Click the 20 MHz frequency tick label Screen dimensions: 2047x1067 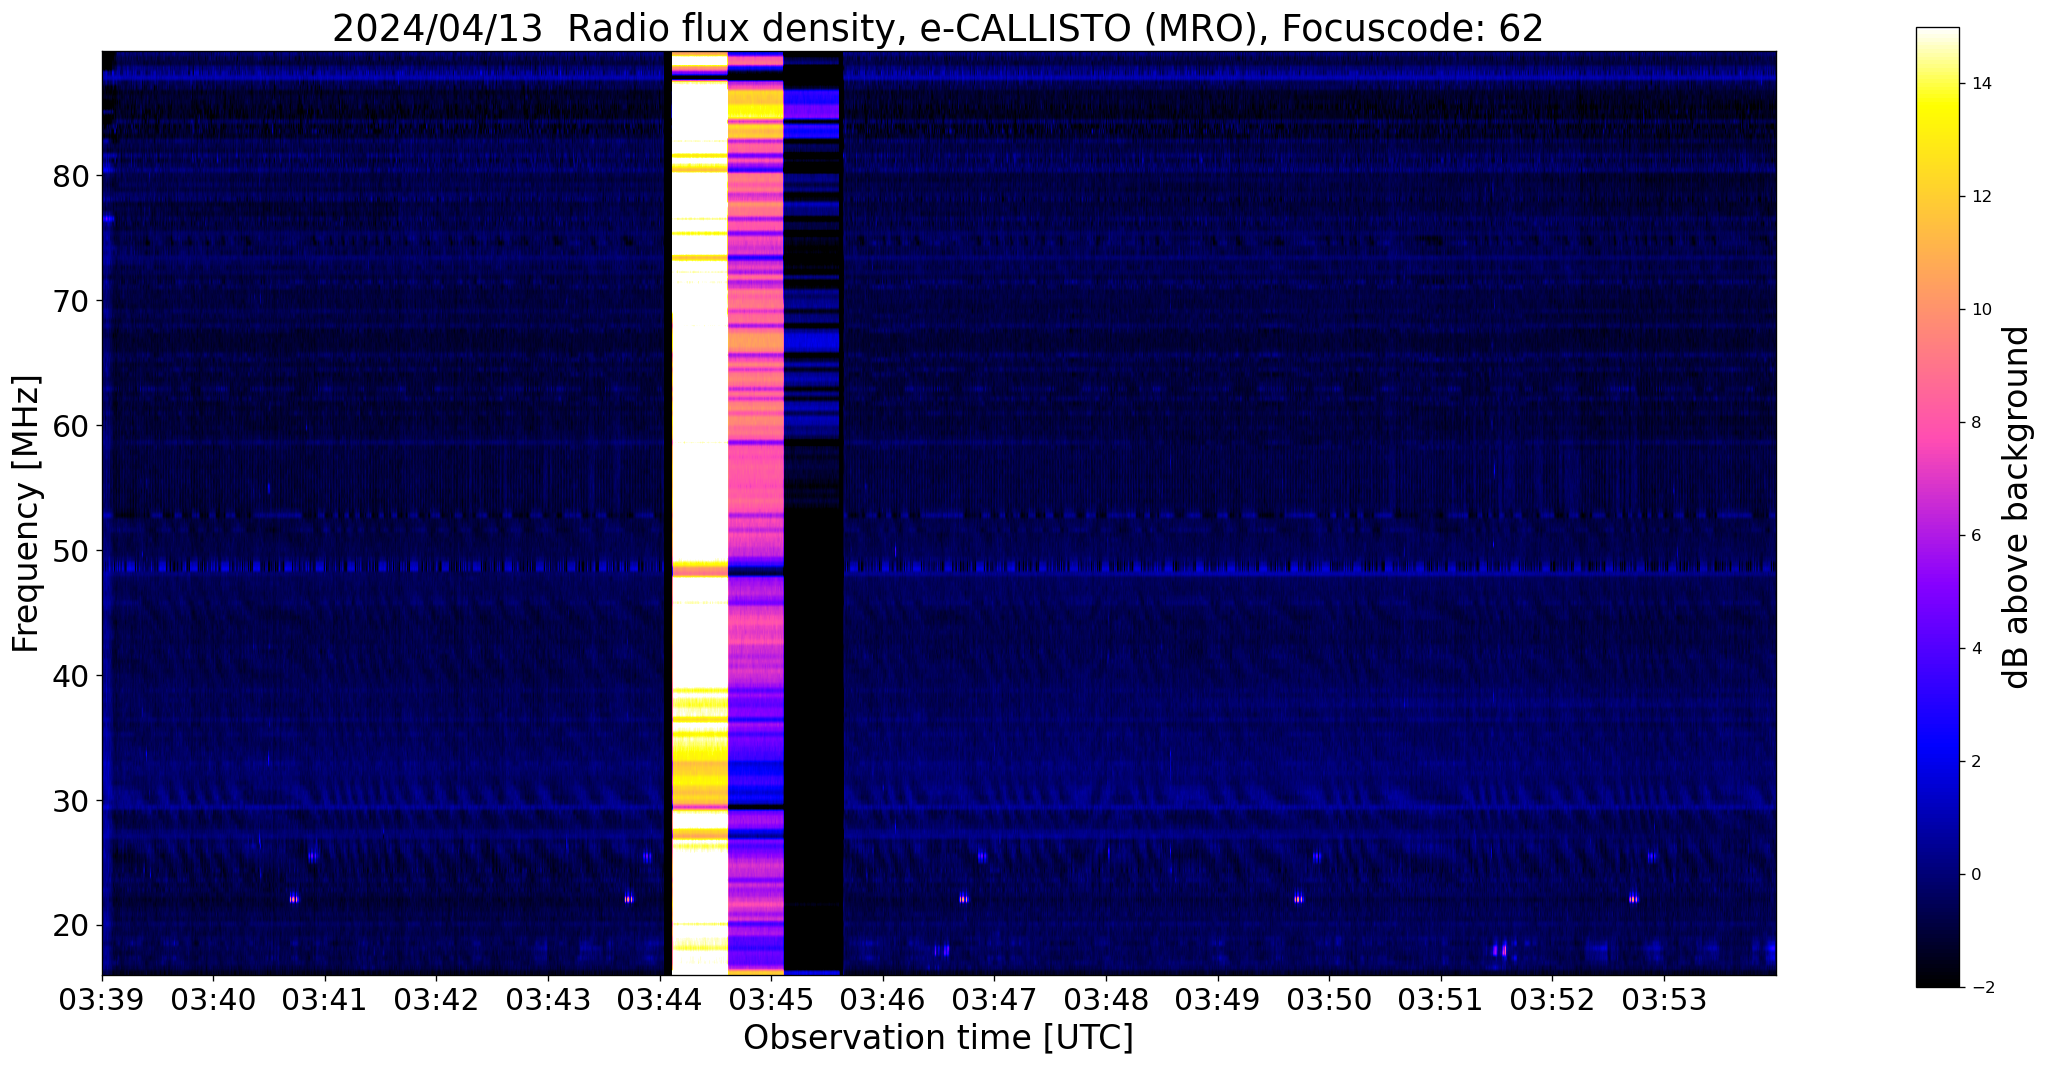pyautogui.click(x=70, y=926)
